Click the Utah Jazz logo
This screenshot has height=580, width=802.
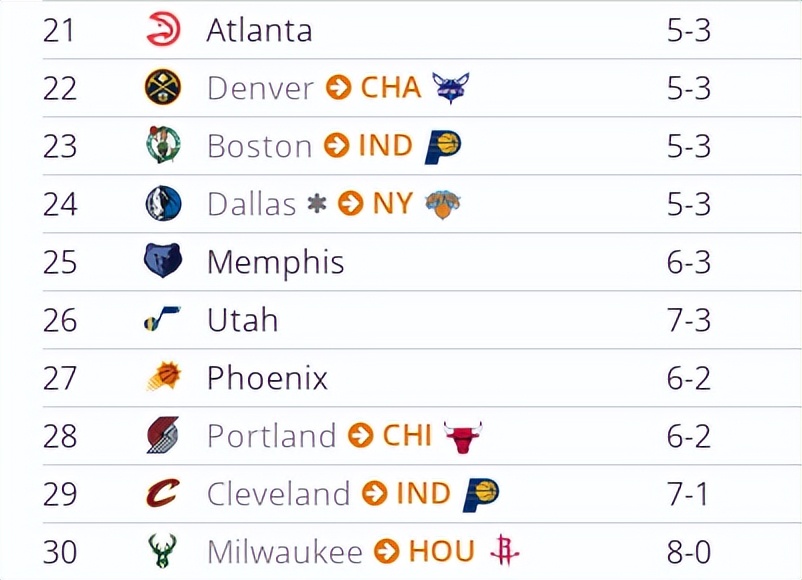click(163, 320)
